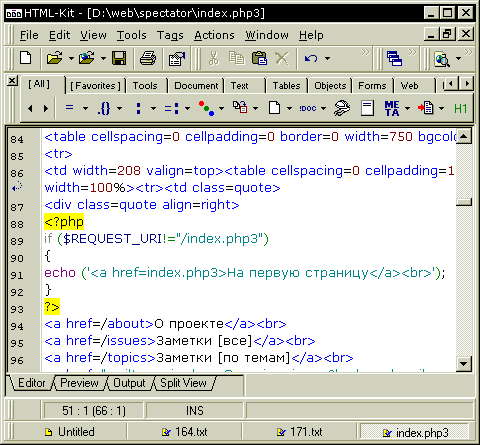The image size is (480, 445).
Task: Close the tags toolbar with the small X
Action: 12,80
